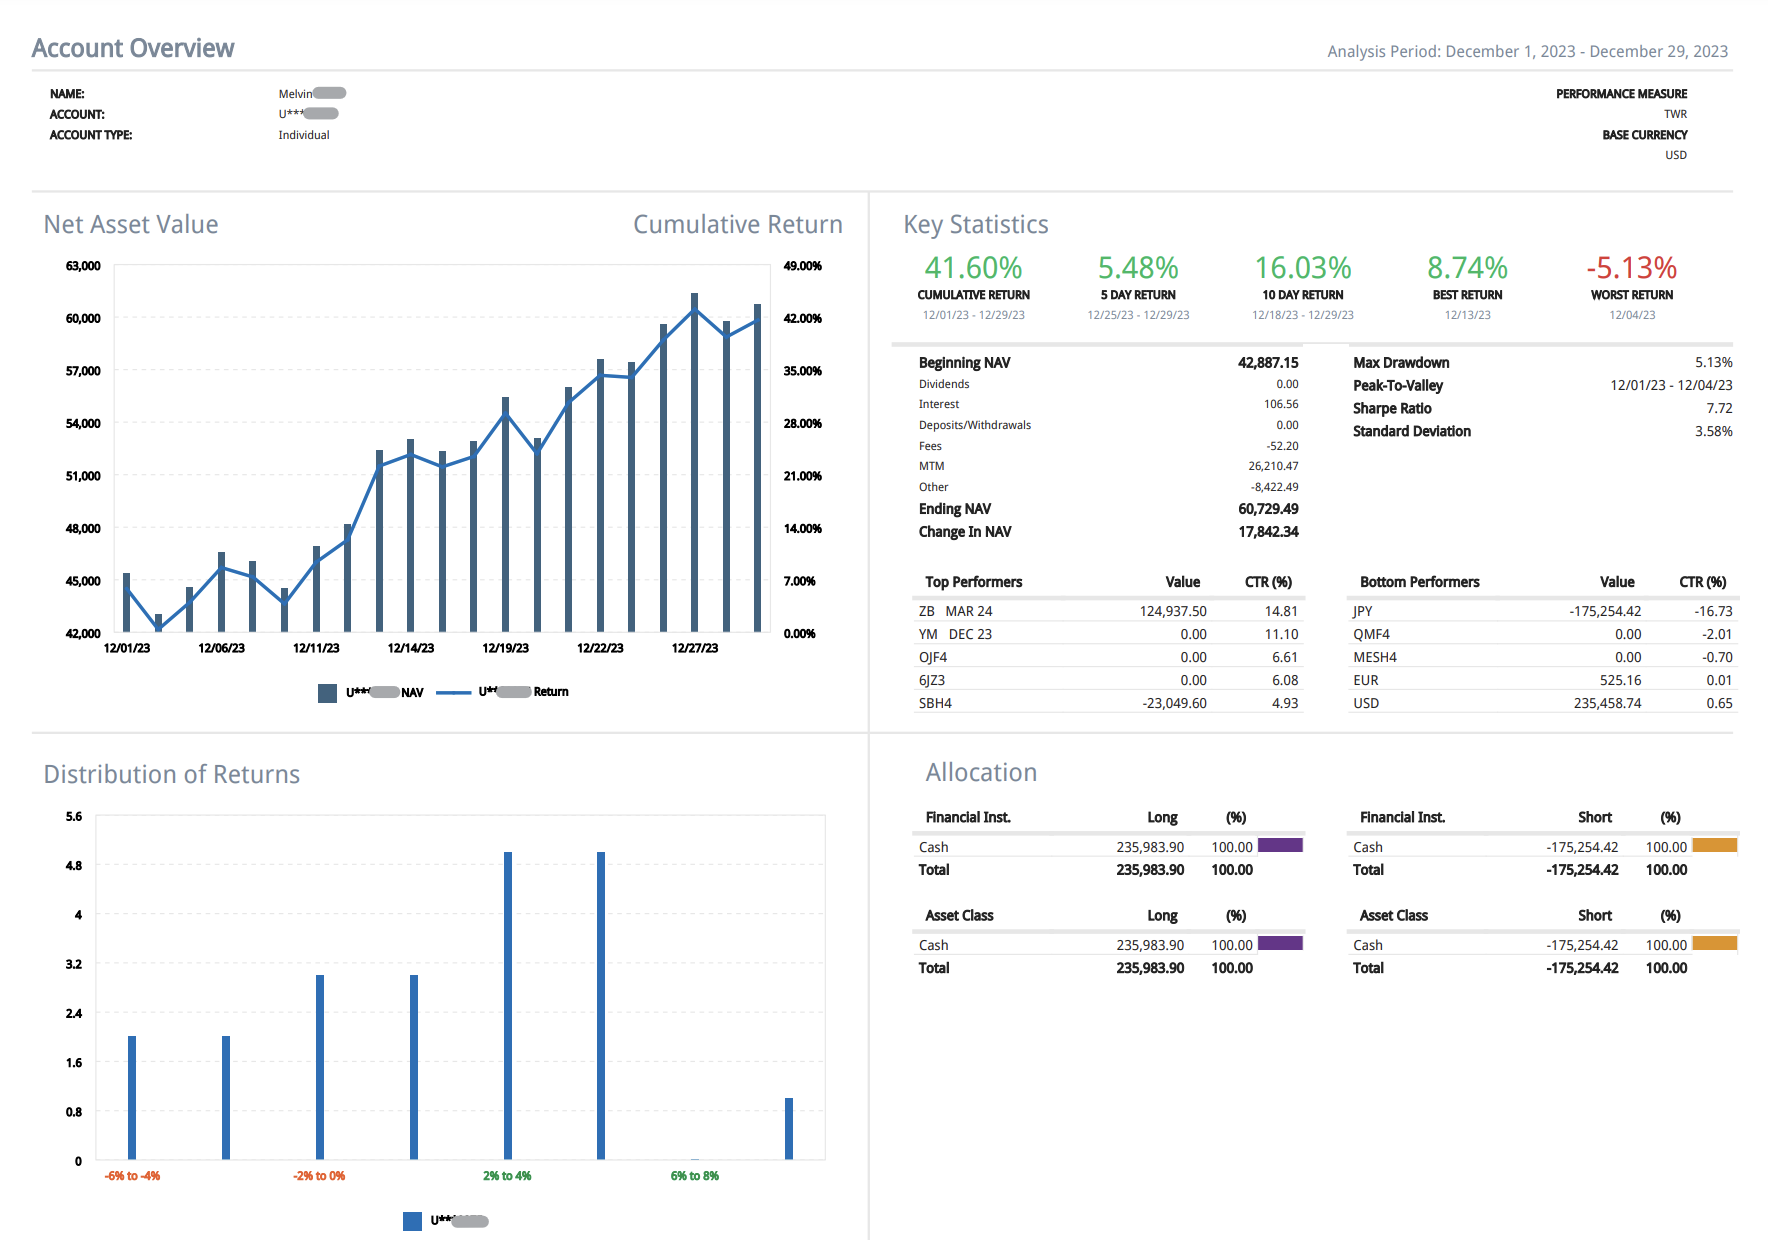The width and height of the screenshot is (1768, 1240).
Task: Click the 41.60% cumulative return figure
Action: click(973, 268)
